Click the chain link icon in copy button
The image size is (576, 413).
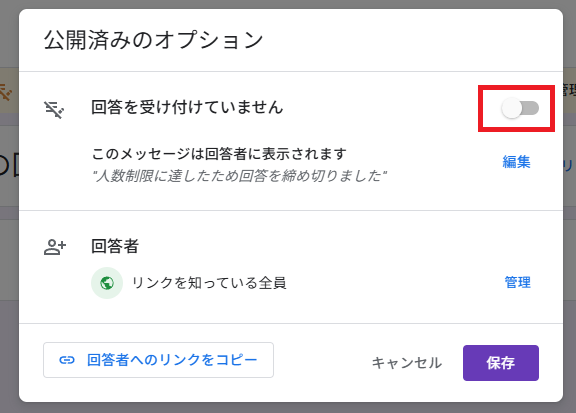tap(67, 360)
